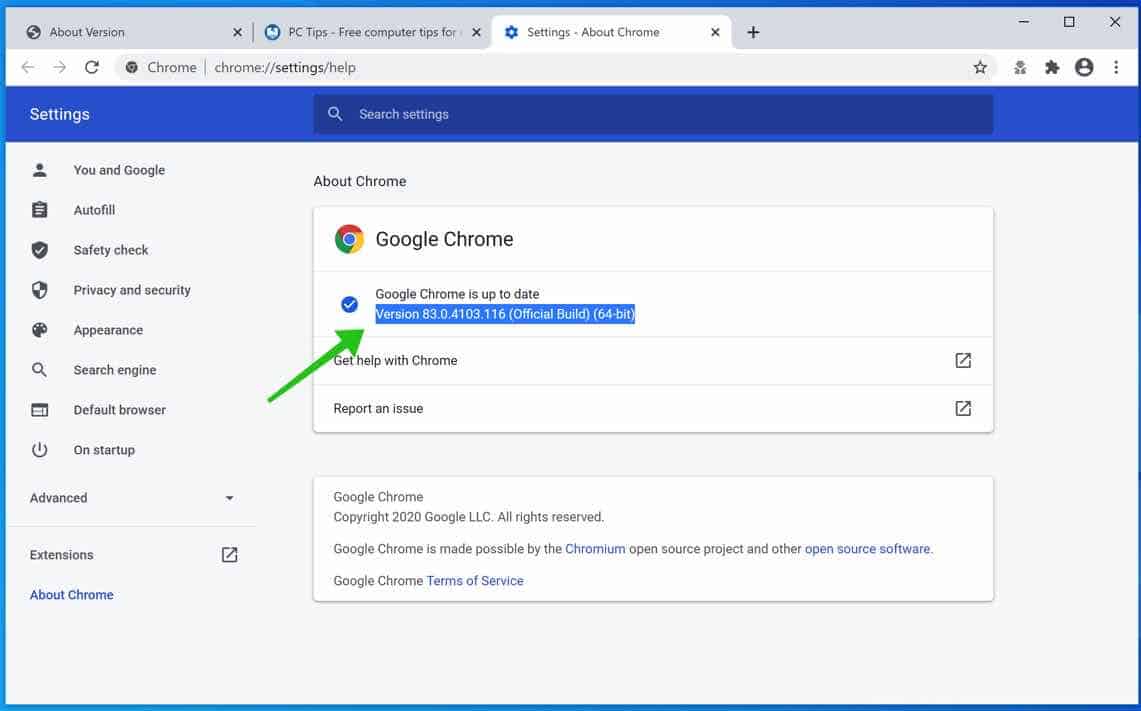Click the Default browser window icon
This screenshot has width=1141, height=711.
[x=40, y=410]
